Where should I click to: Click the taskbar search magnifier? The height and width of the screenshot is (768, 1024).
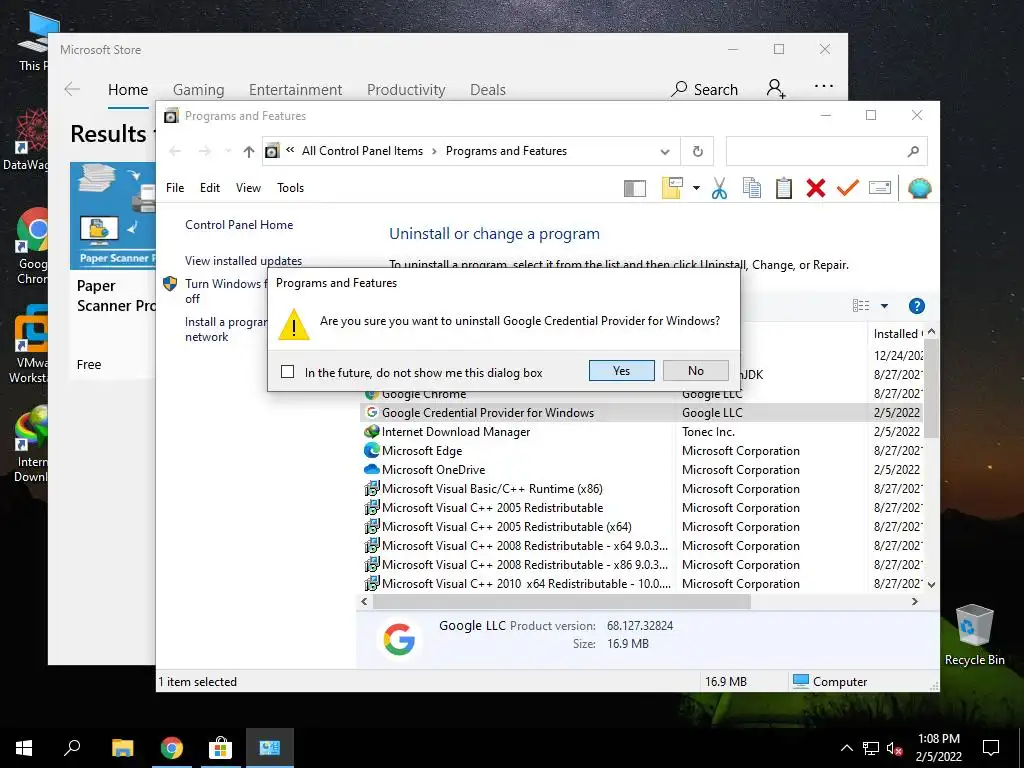coord(72,748)
